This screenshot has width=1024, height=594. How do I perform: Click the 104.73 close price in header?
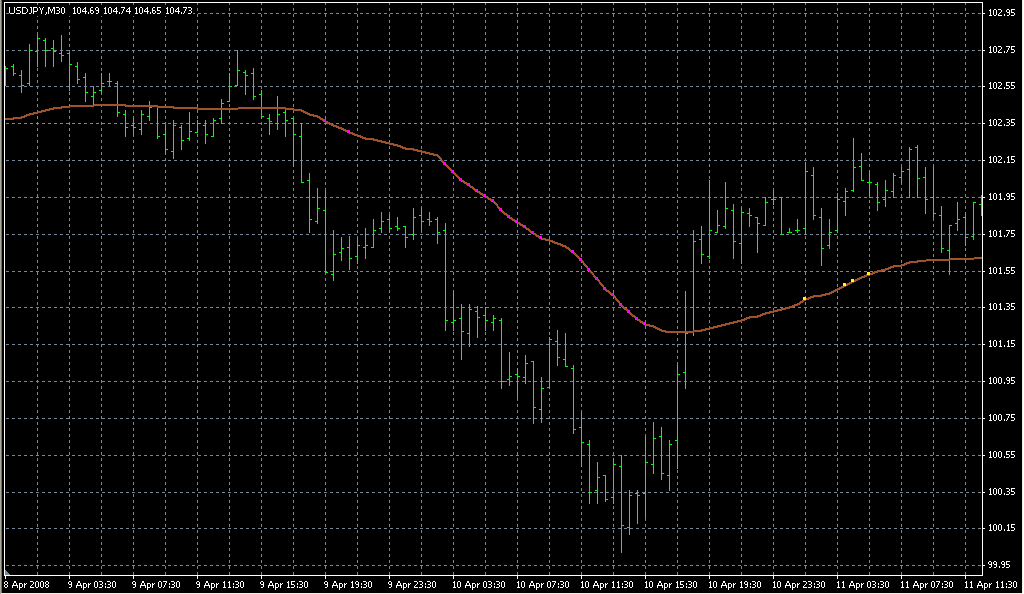[179, 11]
